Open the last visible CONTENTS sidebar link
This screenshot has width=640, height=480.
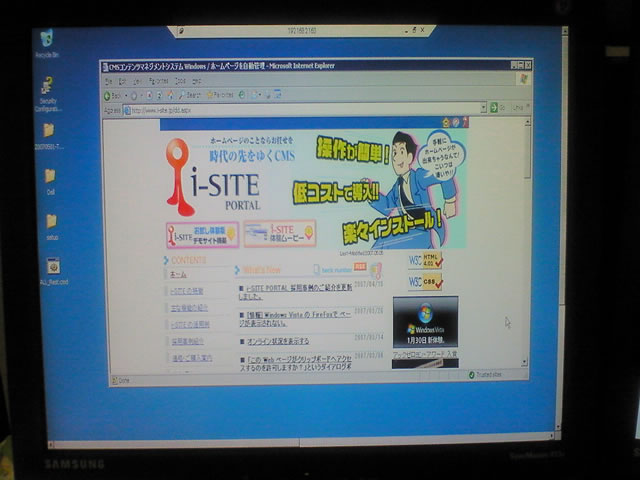[192, 358]
